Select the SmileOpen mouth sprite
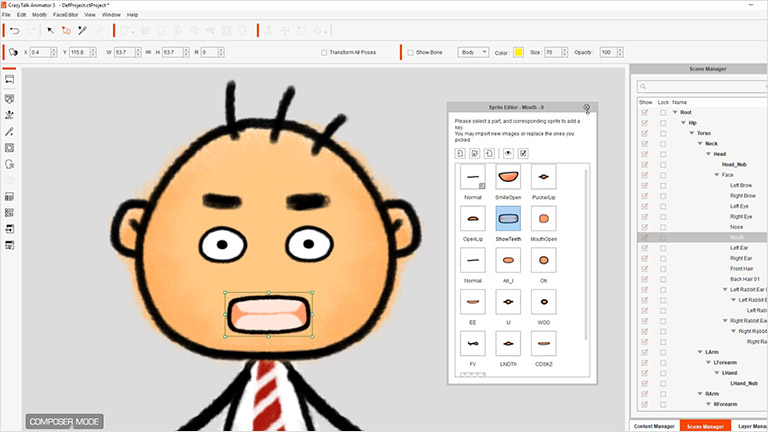This screenshot has height=432, width=768. coord(508,178)
